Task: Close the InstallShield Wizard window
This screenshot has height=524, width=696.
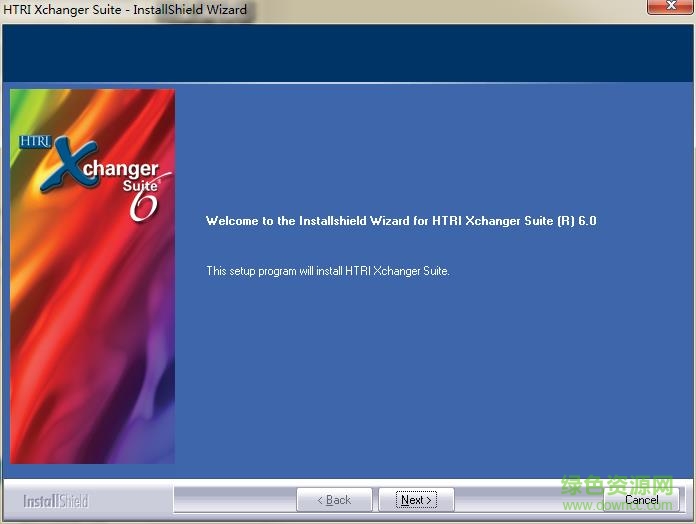Action: pos(671,6)
